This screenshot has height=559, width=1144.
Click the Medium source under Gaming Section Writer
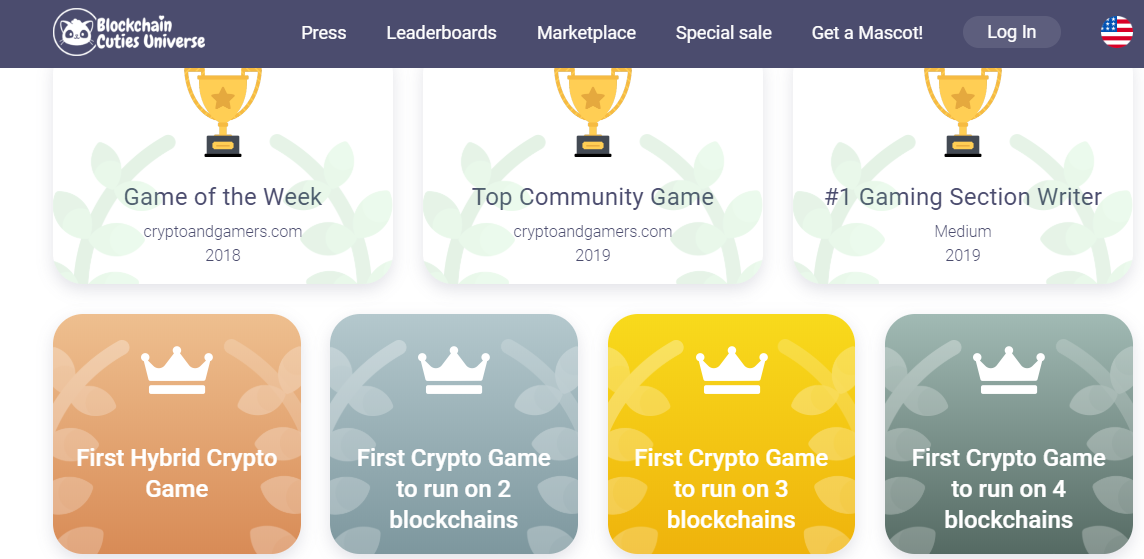pos(963,232)
